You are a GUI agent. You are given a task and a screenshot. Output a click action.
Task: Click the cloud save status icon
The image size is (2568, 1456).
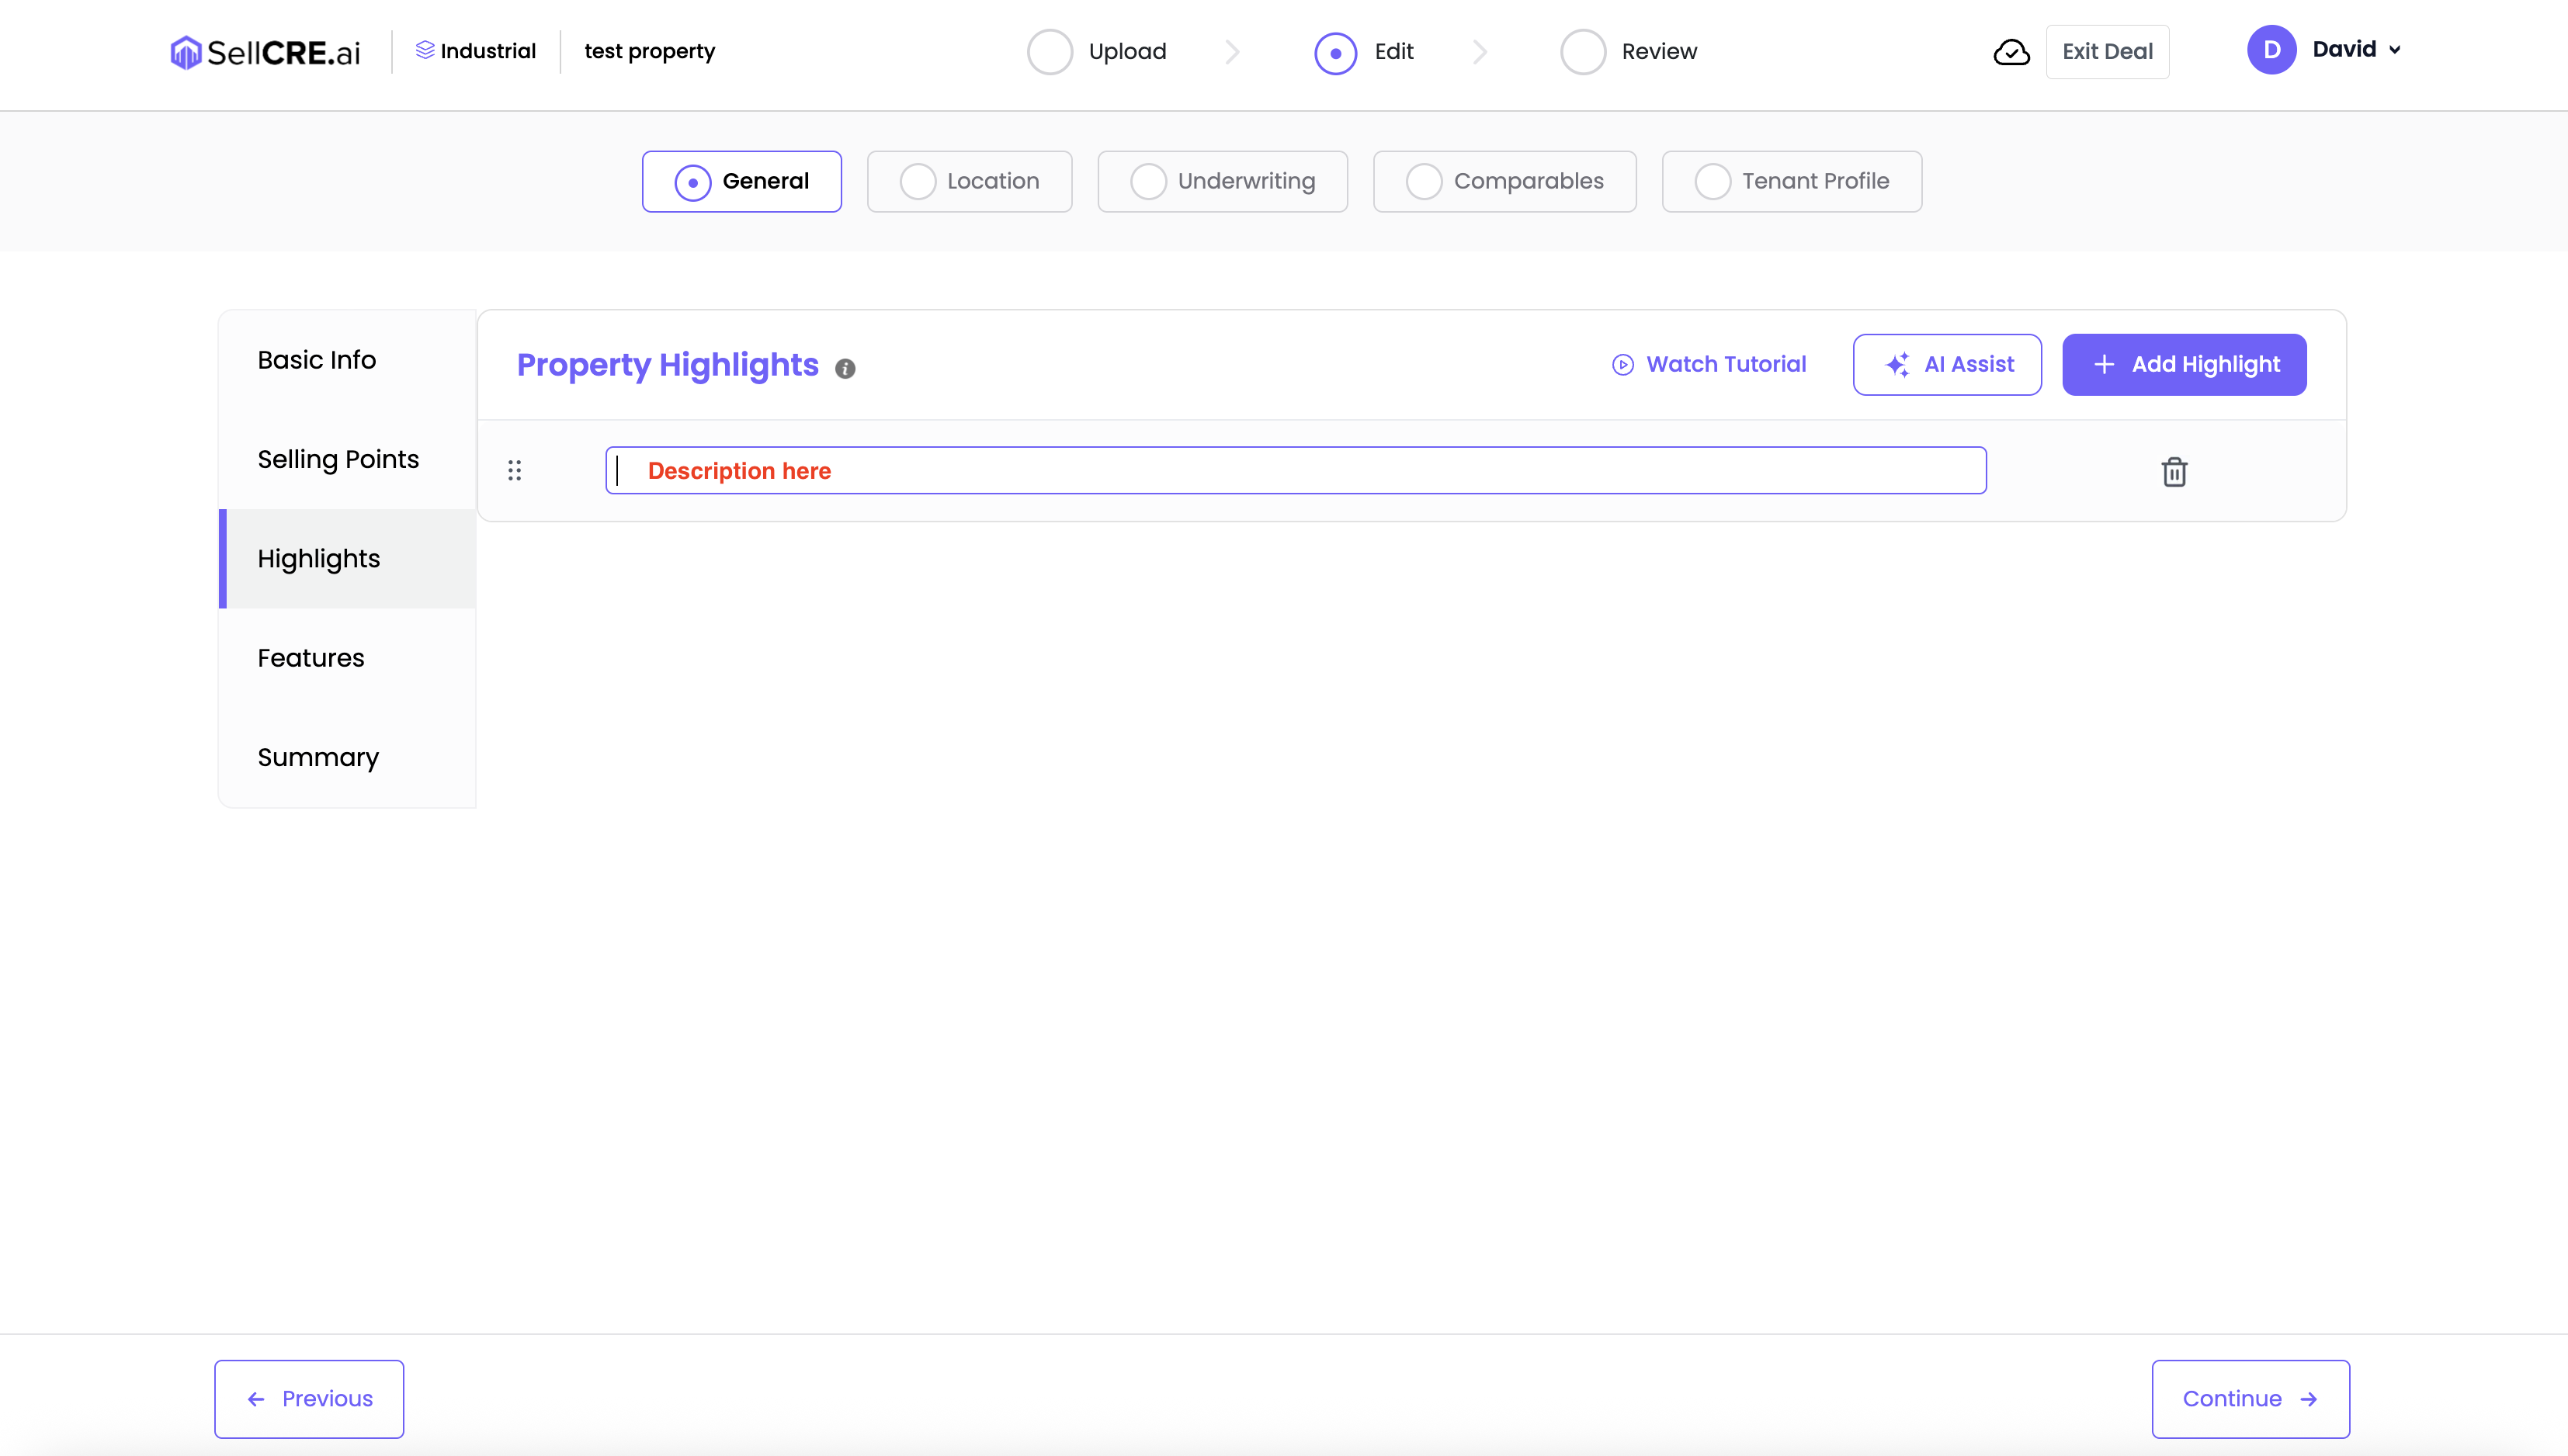2011,52
